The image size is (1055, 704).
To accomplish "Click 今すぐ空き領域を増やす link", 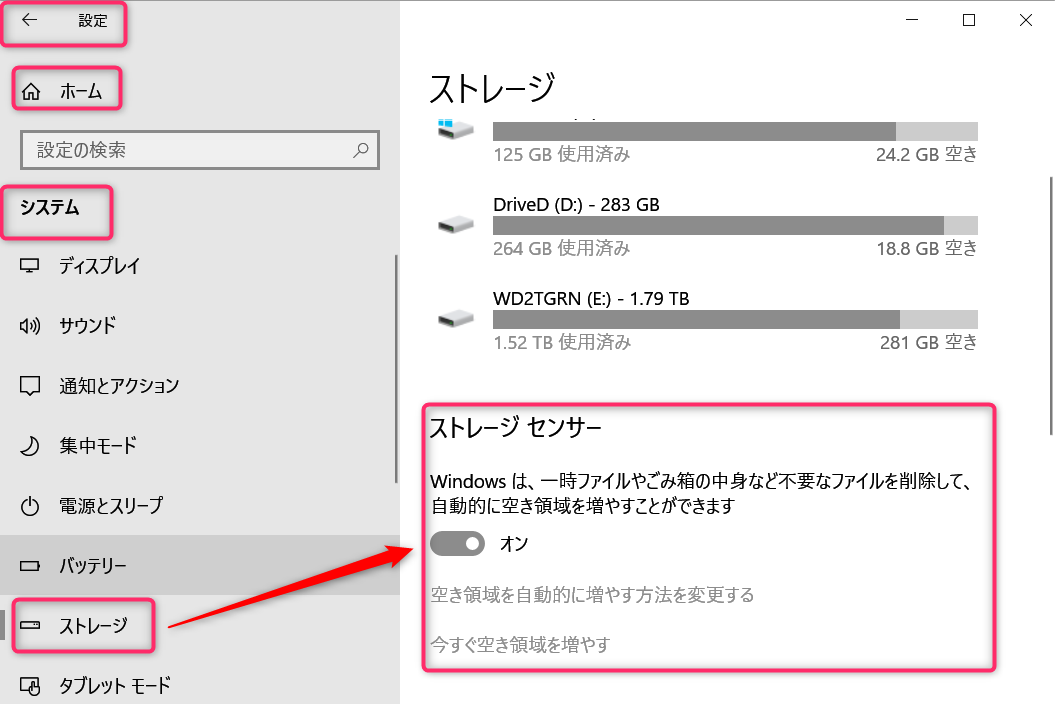I will [x=520, y=645].
